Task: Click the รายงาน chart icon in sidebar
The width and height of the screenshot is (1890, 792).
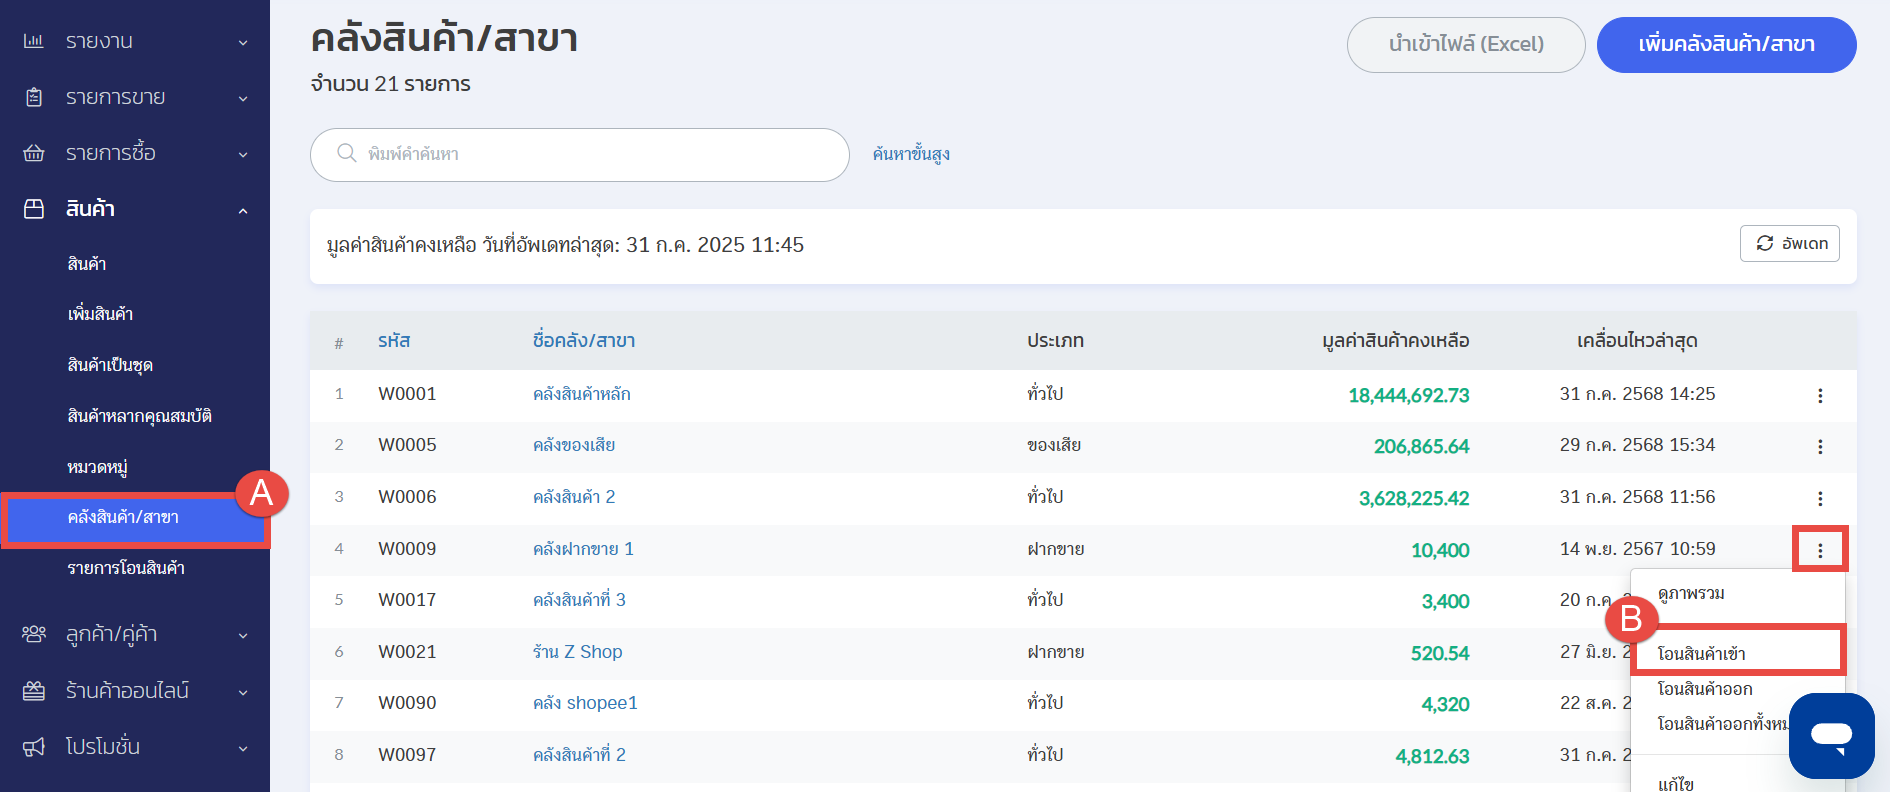Action: 34,41
